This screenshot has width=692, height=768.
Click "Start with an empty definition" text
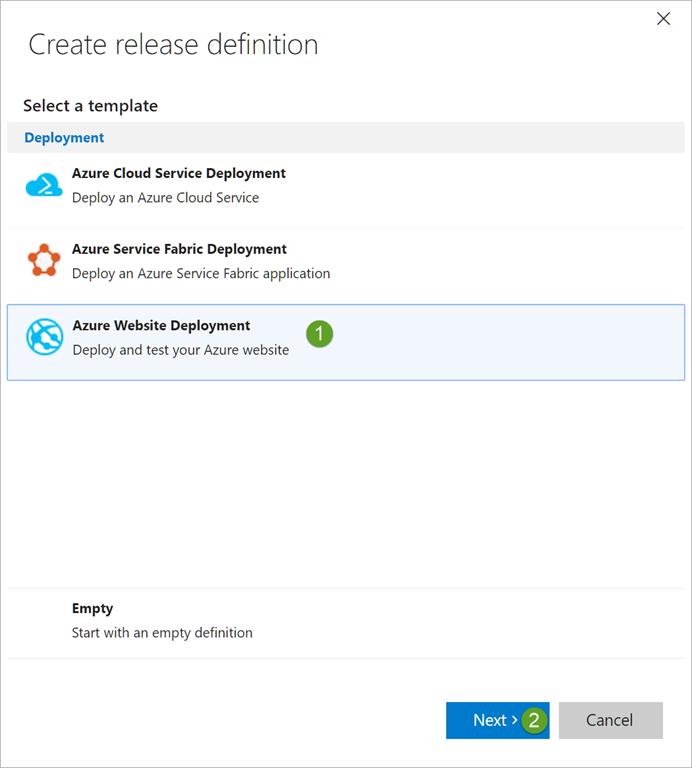(x=162, y=632)
